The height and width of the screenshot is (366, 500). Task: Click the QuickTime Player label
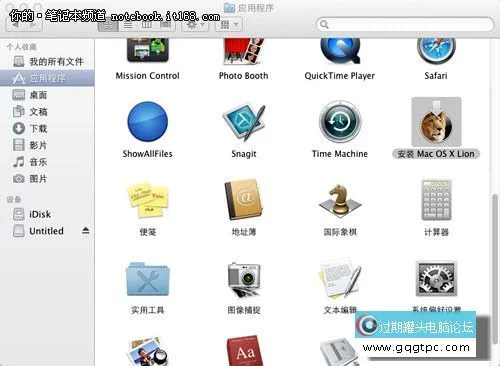tap(340, 76)
